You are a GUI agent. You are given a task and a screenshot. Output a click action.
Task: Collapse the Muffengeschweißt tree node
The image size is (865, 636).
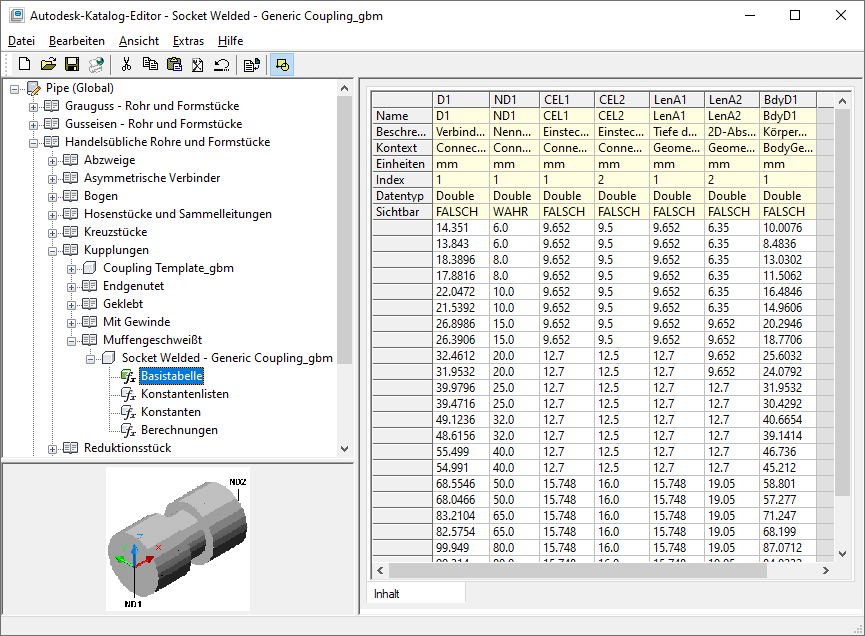tap(72, 340)
